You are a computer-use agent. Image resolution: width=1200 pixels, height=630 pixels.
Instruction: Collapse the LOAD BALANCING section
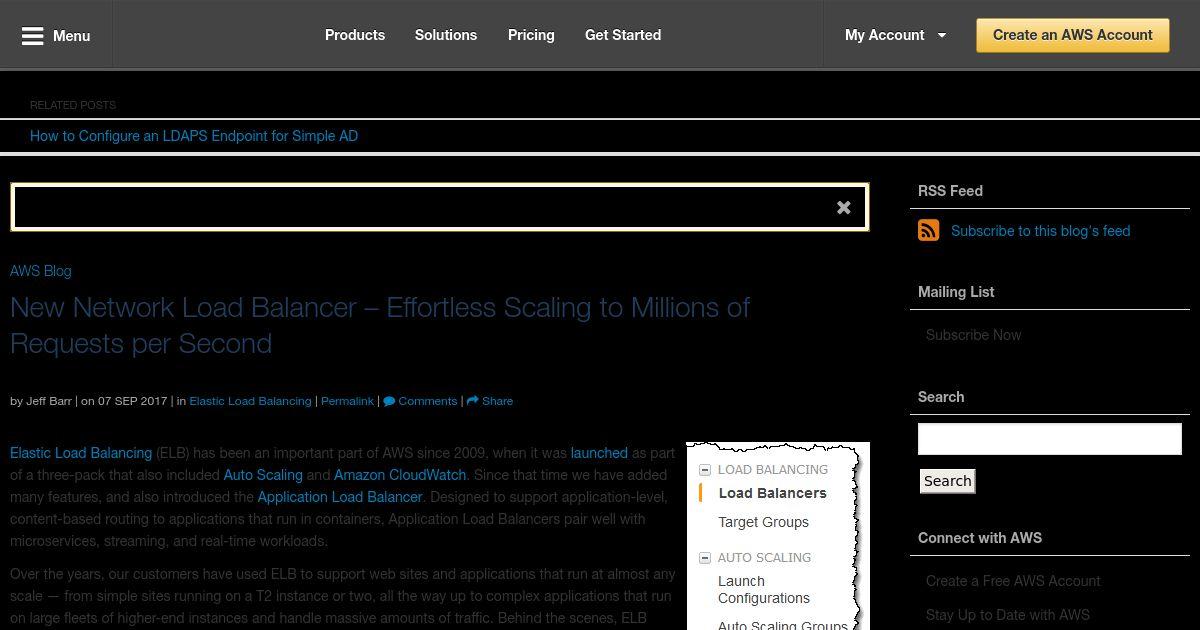pos(705,469)
